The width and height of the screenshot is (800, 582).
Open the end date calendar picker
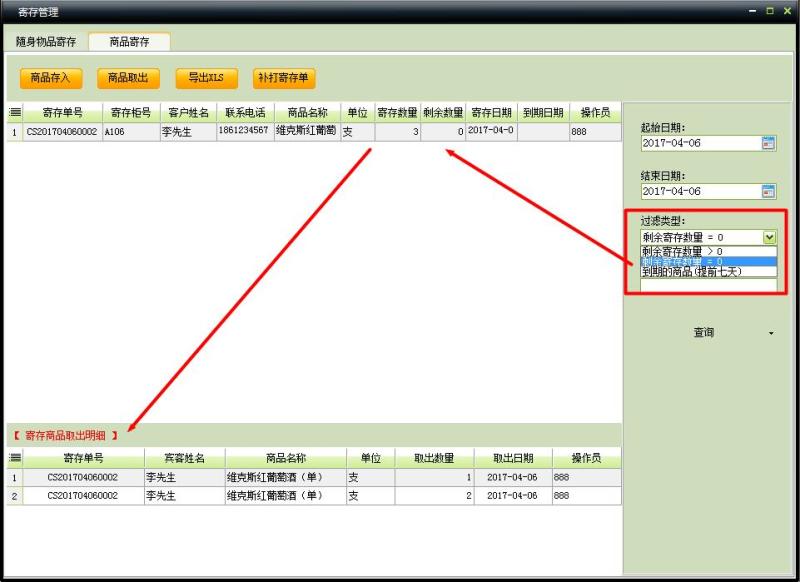click(768, 191)
